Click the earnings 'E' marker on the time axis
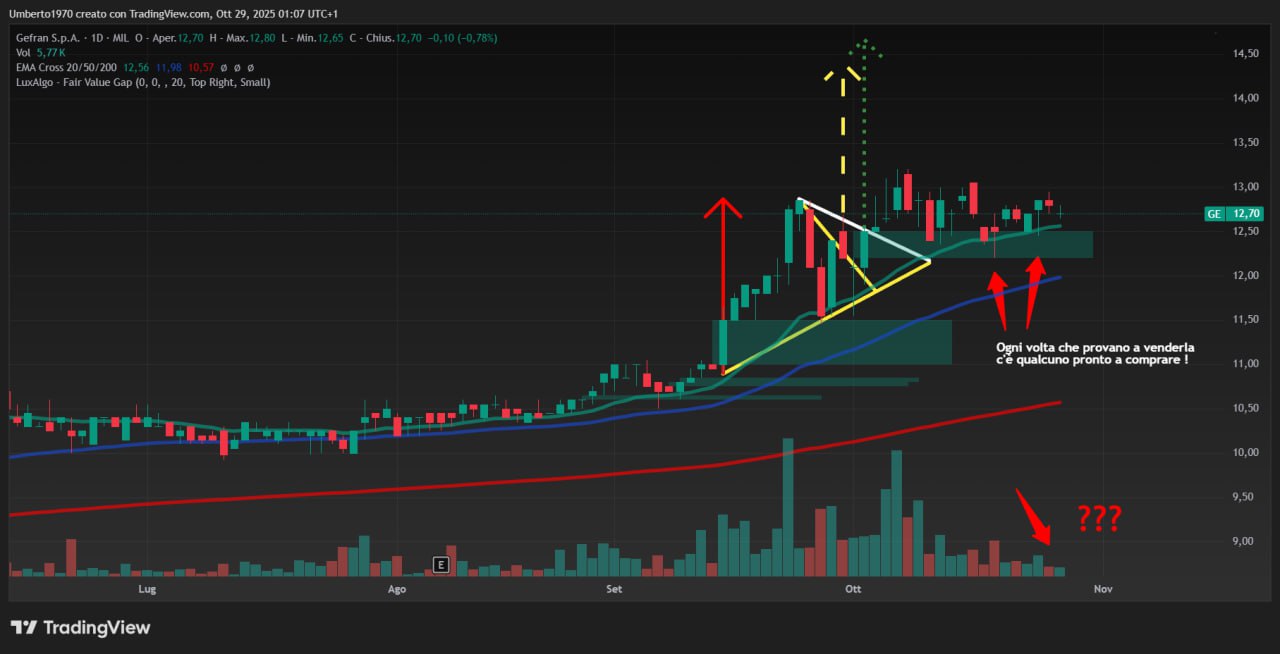The height and width of the screenshot is (654, 1280). pyautogui.click(x=439, y=565)
